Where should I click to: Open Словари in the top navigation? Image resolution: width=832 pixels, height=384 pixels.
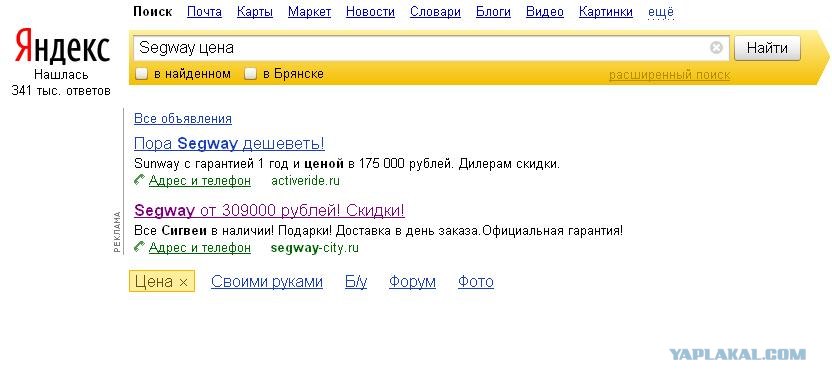(435, 12)
